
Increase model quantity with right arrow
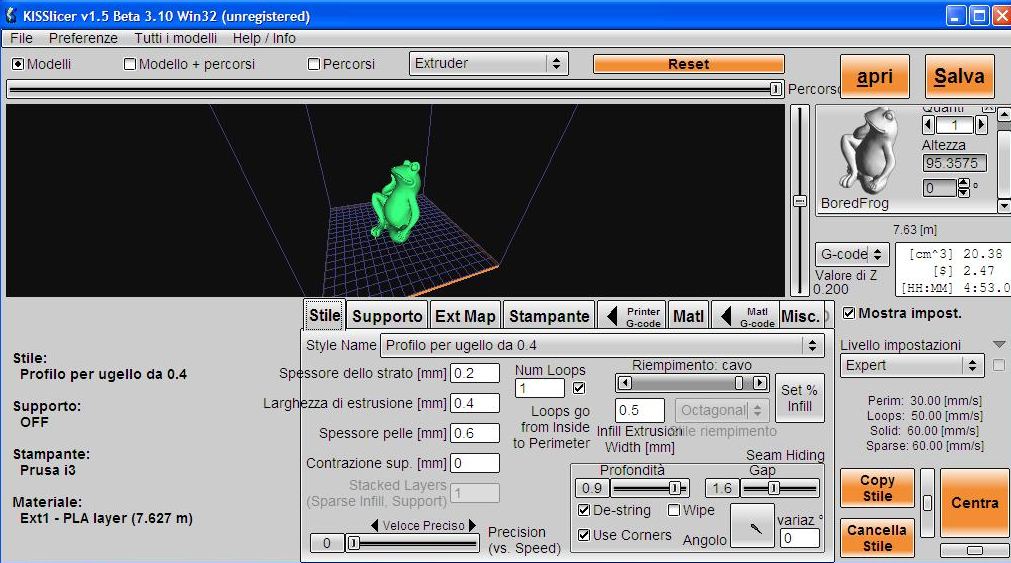(x=981, y=125)
